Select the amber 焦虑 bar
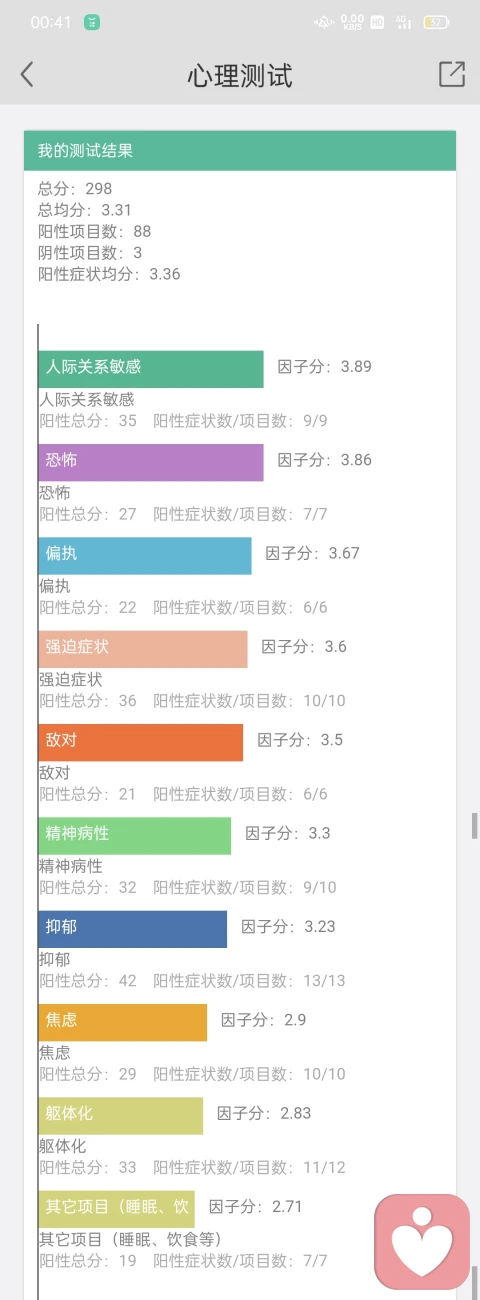Image resolution: width=480 pixels, height=1300 pixels. tap(123, 1022)
